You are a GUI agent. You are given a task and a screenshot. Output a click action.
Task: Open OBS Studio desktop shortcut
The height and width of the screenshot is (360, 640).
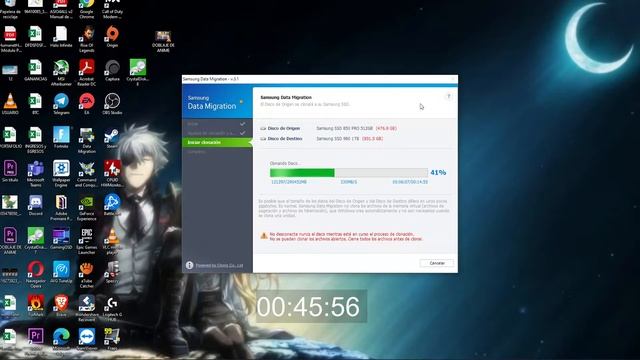[x=112, y=104]
